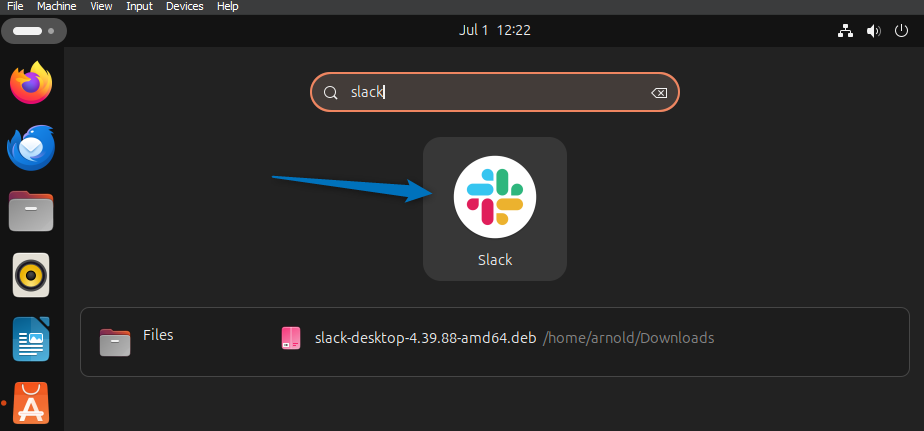Launch Rhythmbox music player from dock

[x=31, y=274]
